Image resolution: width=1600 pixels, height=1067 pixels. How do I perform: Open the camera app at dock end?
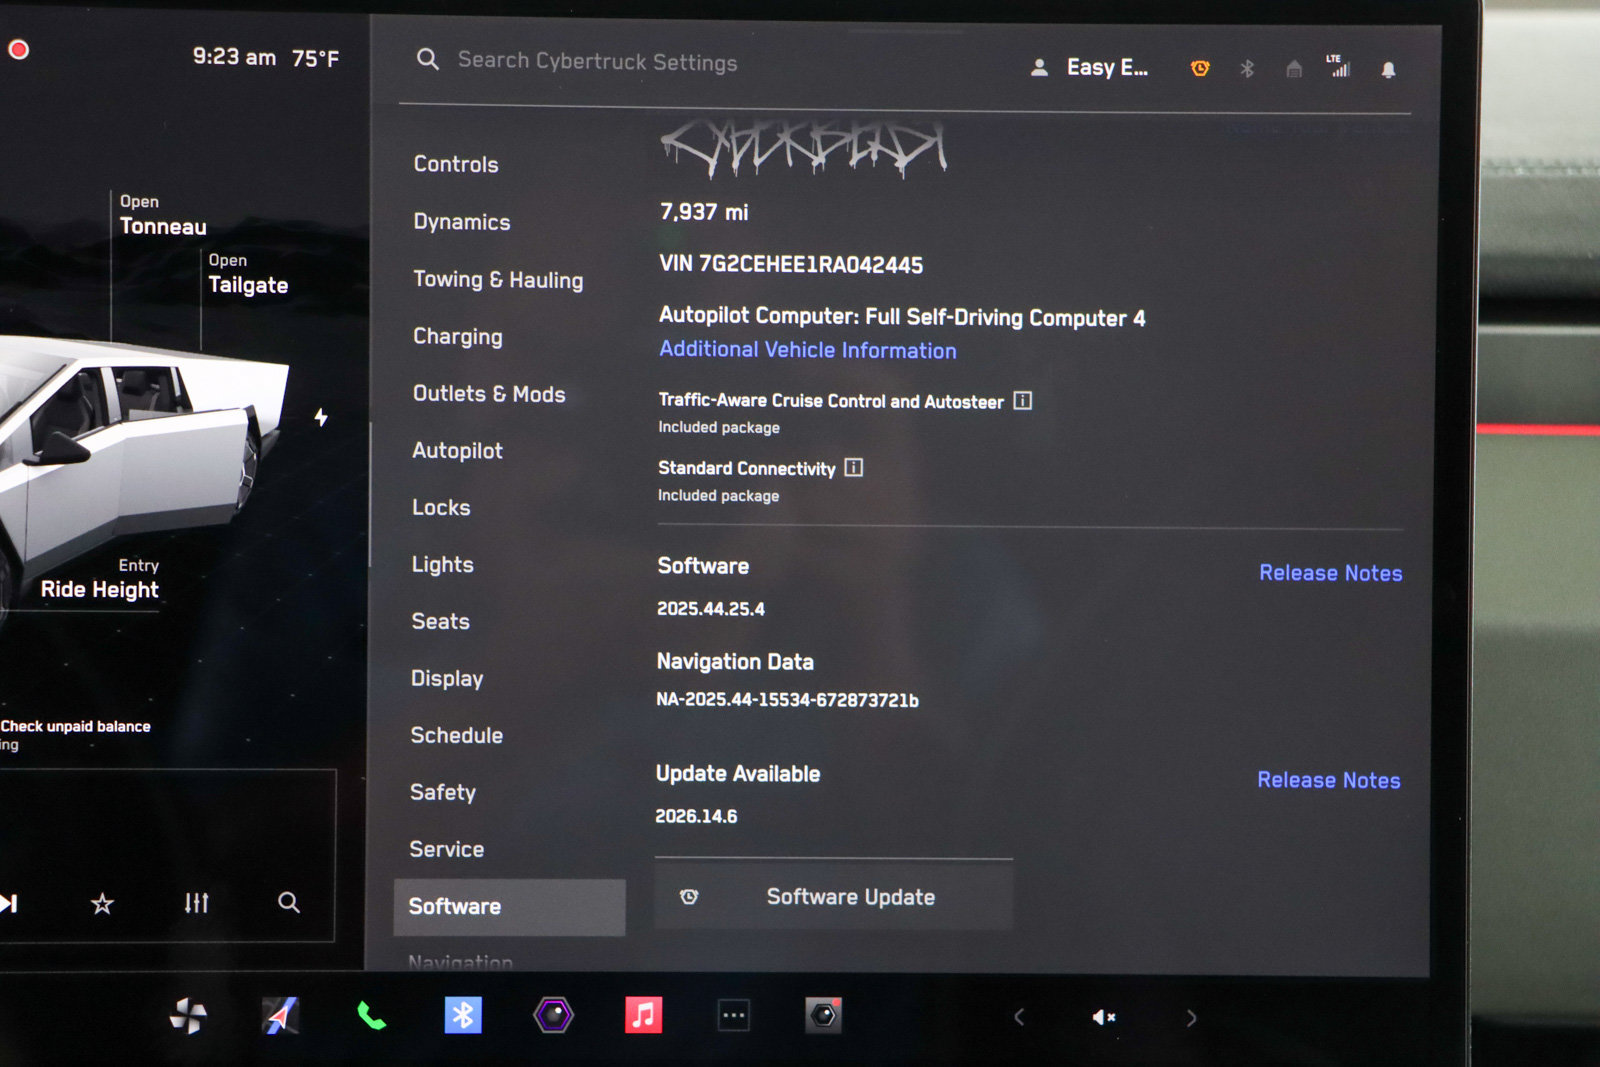823,1016
